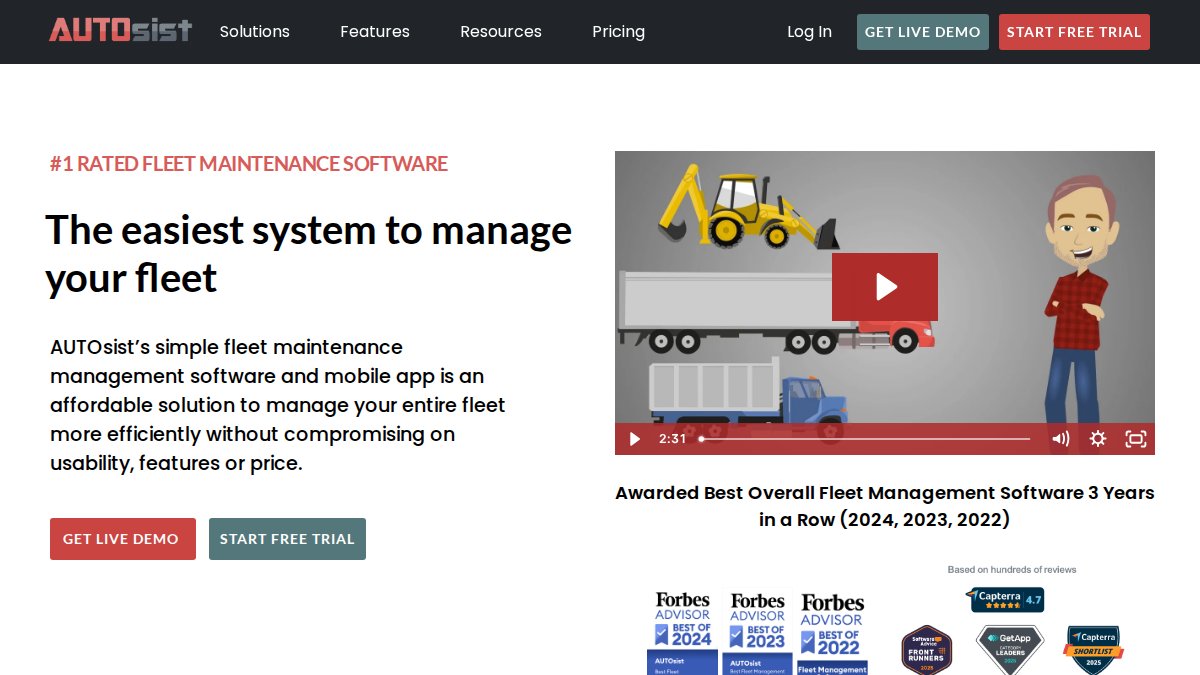
Task: Click the Log In link
Action: pos(809,32)
